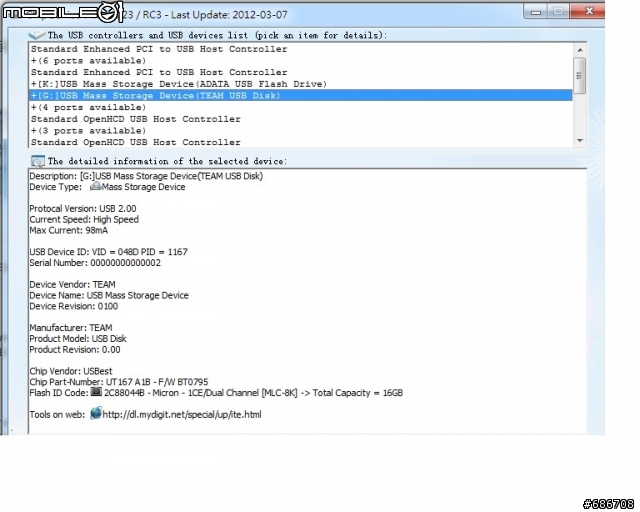Screen dimensions: 640x512
Task: Click the Device Name: USB Mass Storage Device line
Action: pyautogui.click(x=109, y=296)
